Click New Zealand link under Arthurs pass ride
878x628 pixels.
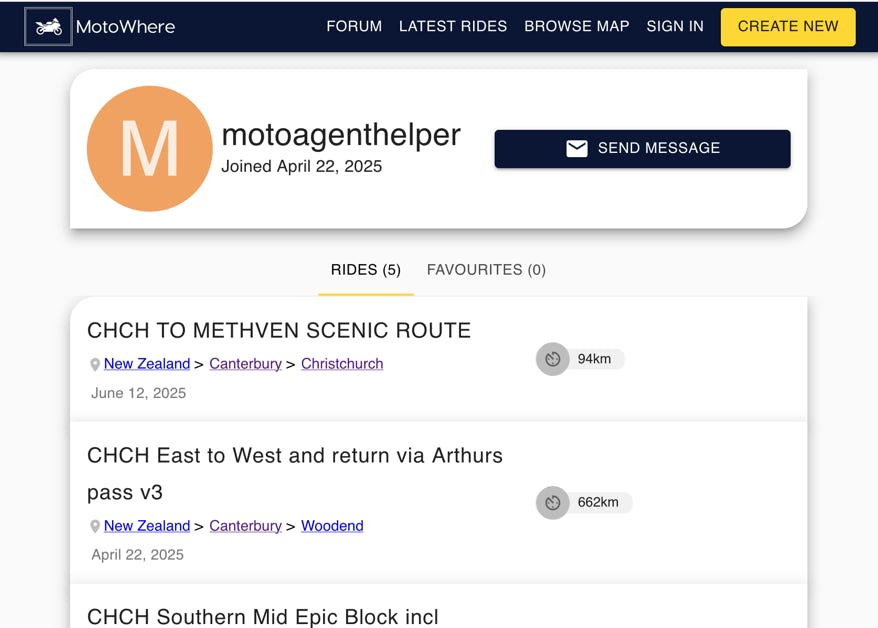147,526
